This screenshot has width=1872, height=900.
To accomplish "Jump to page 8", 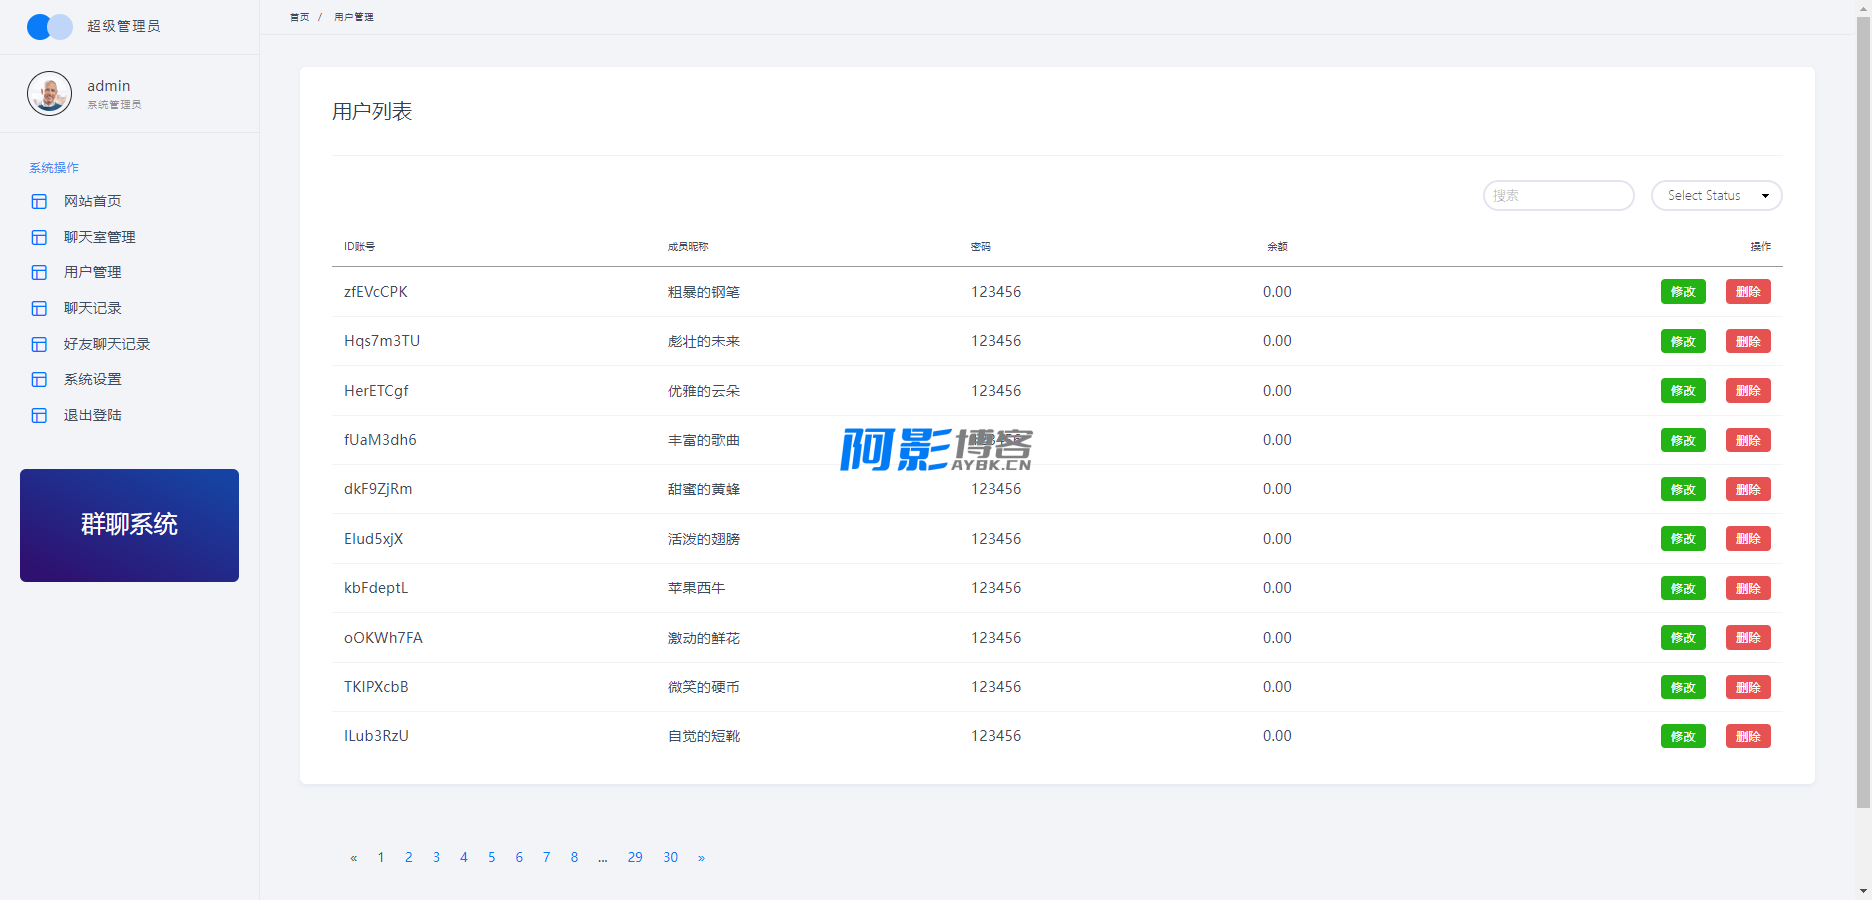I will 574,858.
